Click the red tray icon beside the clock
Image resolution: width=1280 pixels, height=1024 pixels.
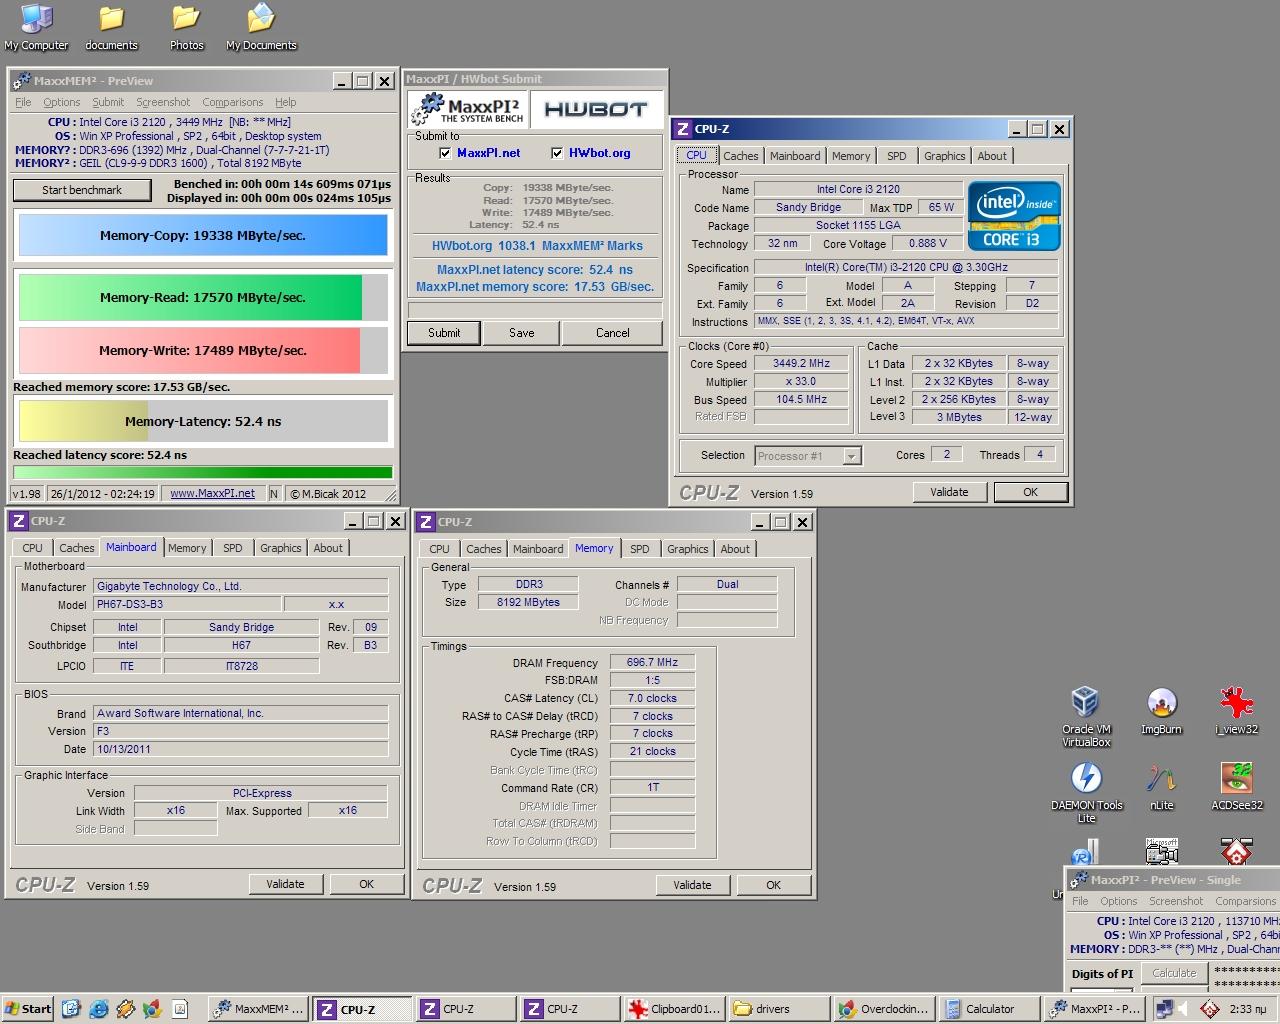[x=1209, y=1009]
